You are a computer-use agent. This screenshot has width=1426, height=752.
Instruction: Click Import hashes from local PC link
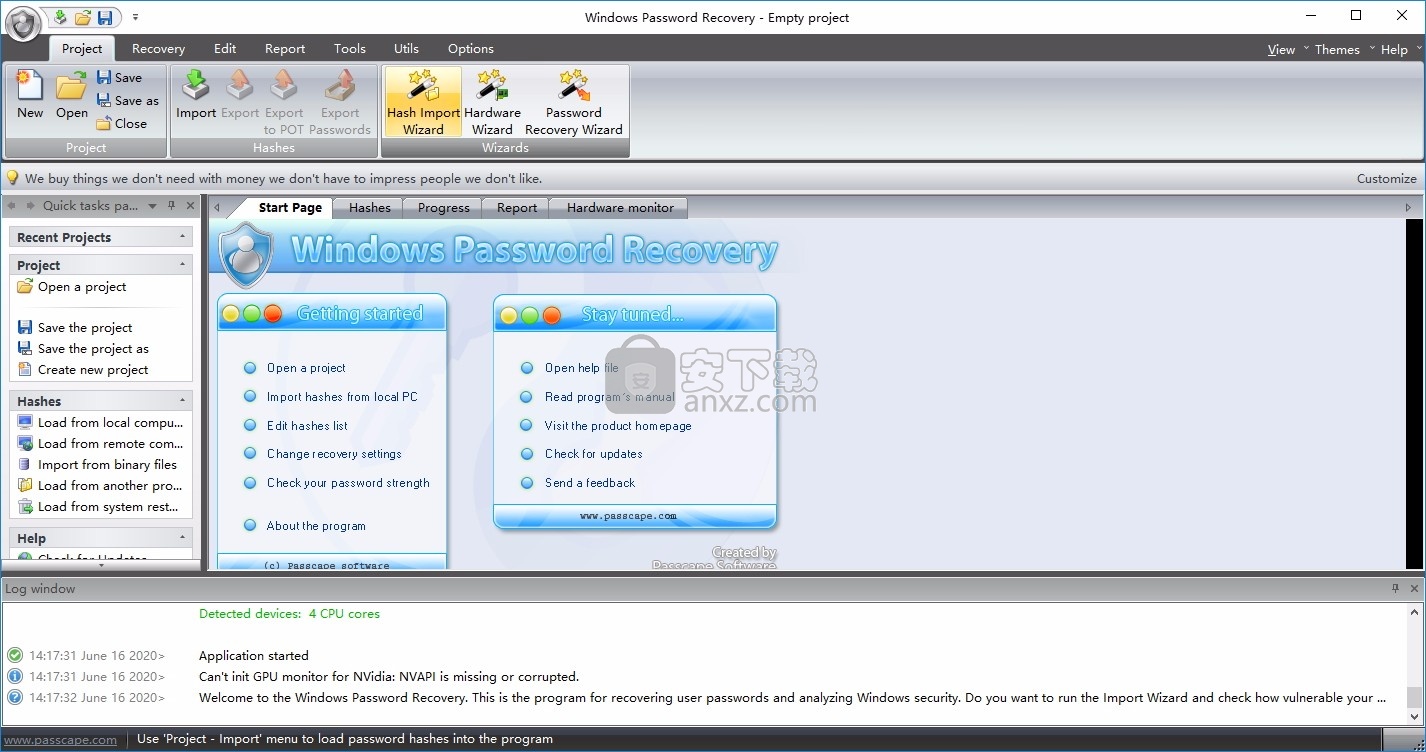point(342,396)
